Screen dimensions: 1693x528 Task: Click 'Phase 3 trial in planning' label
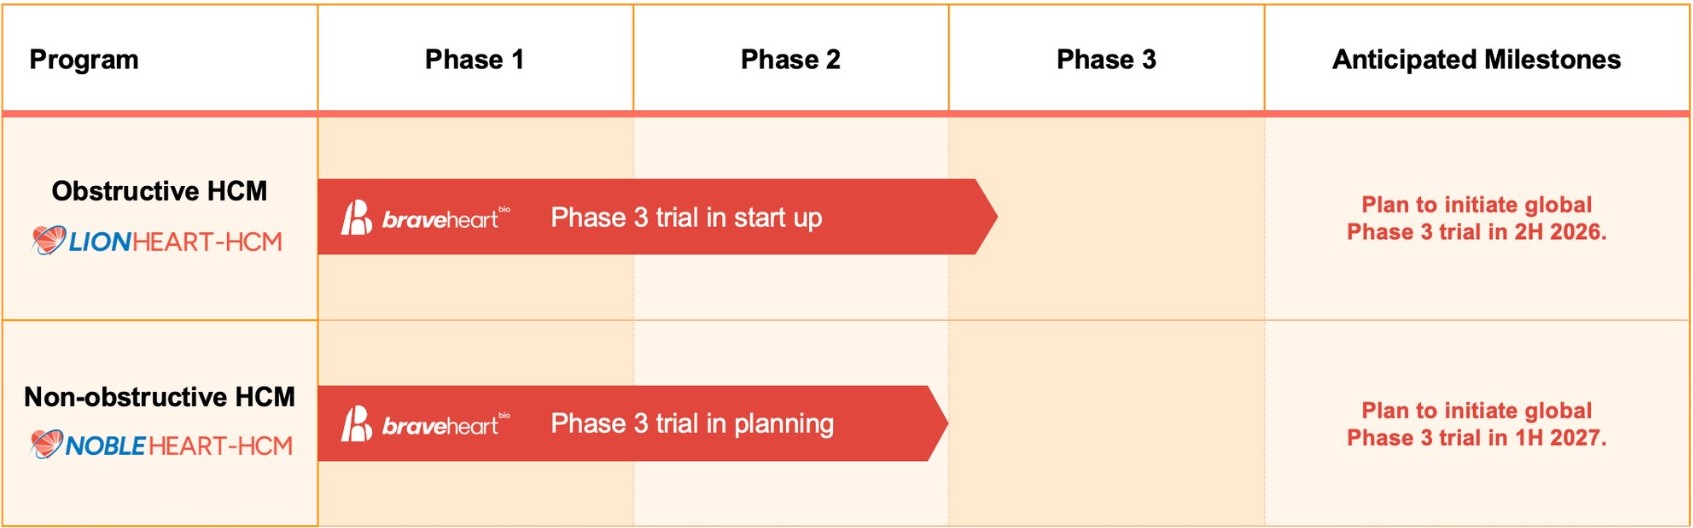tap(692, 424)
